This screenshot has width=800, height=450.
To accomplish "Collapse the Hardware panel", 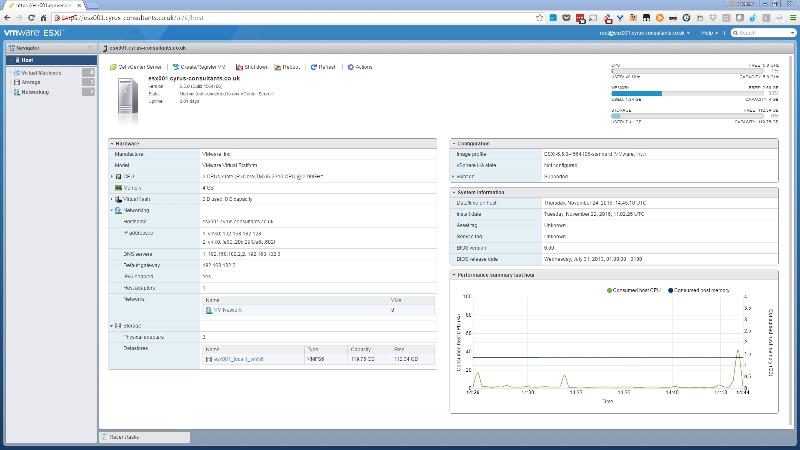I will (x=113, y=144).
